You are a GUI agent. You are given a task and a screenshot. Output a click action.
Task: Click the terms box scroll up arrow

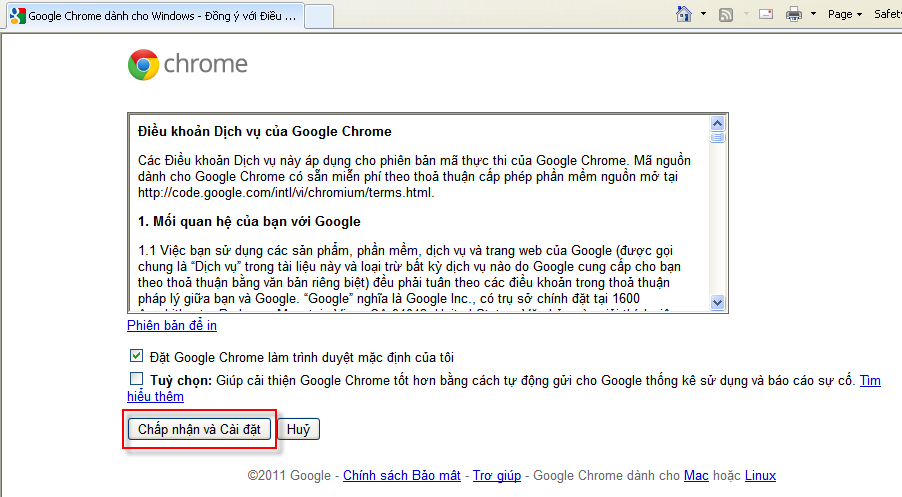718,123
